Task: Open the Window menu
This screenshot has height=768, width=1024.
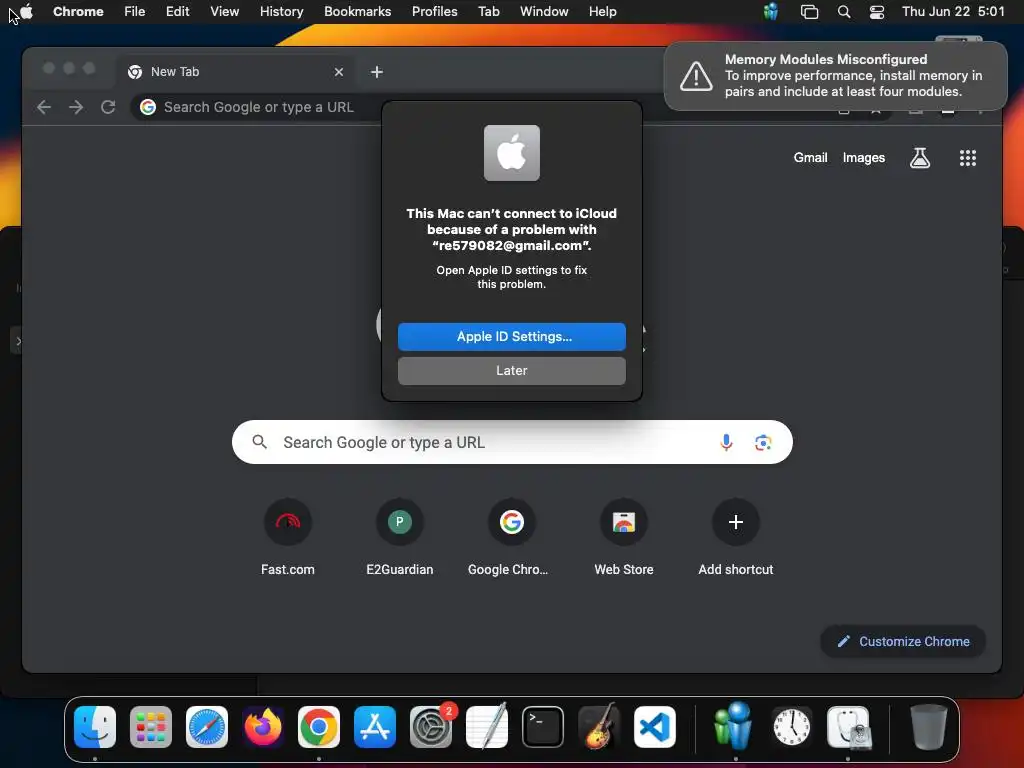Action: click(544, 12)
